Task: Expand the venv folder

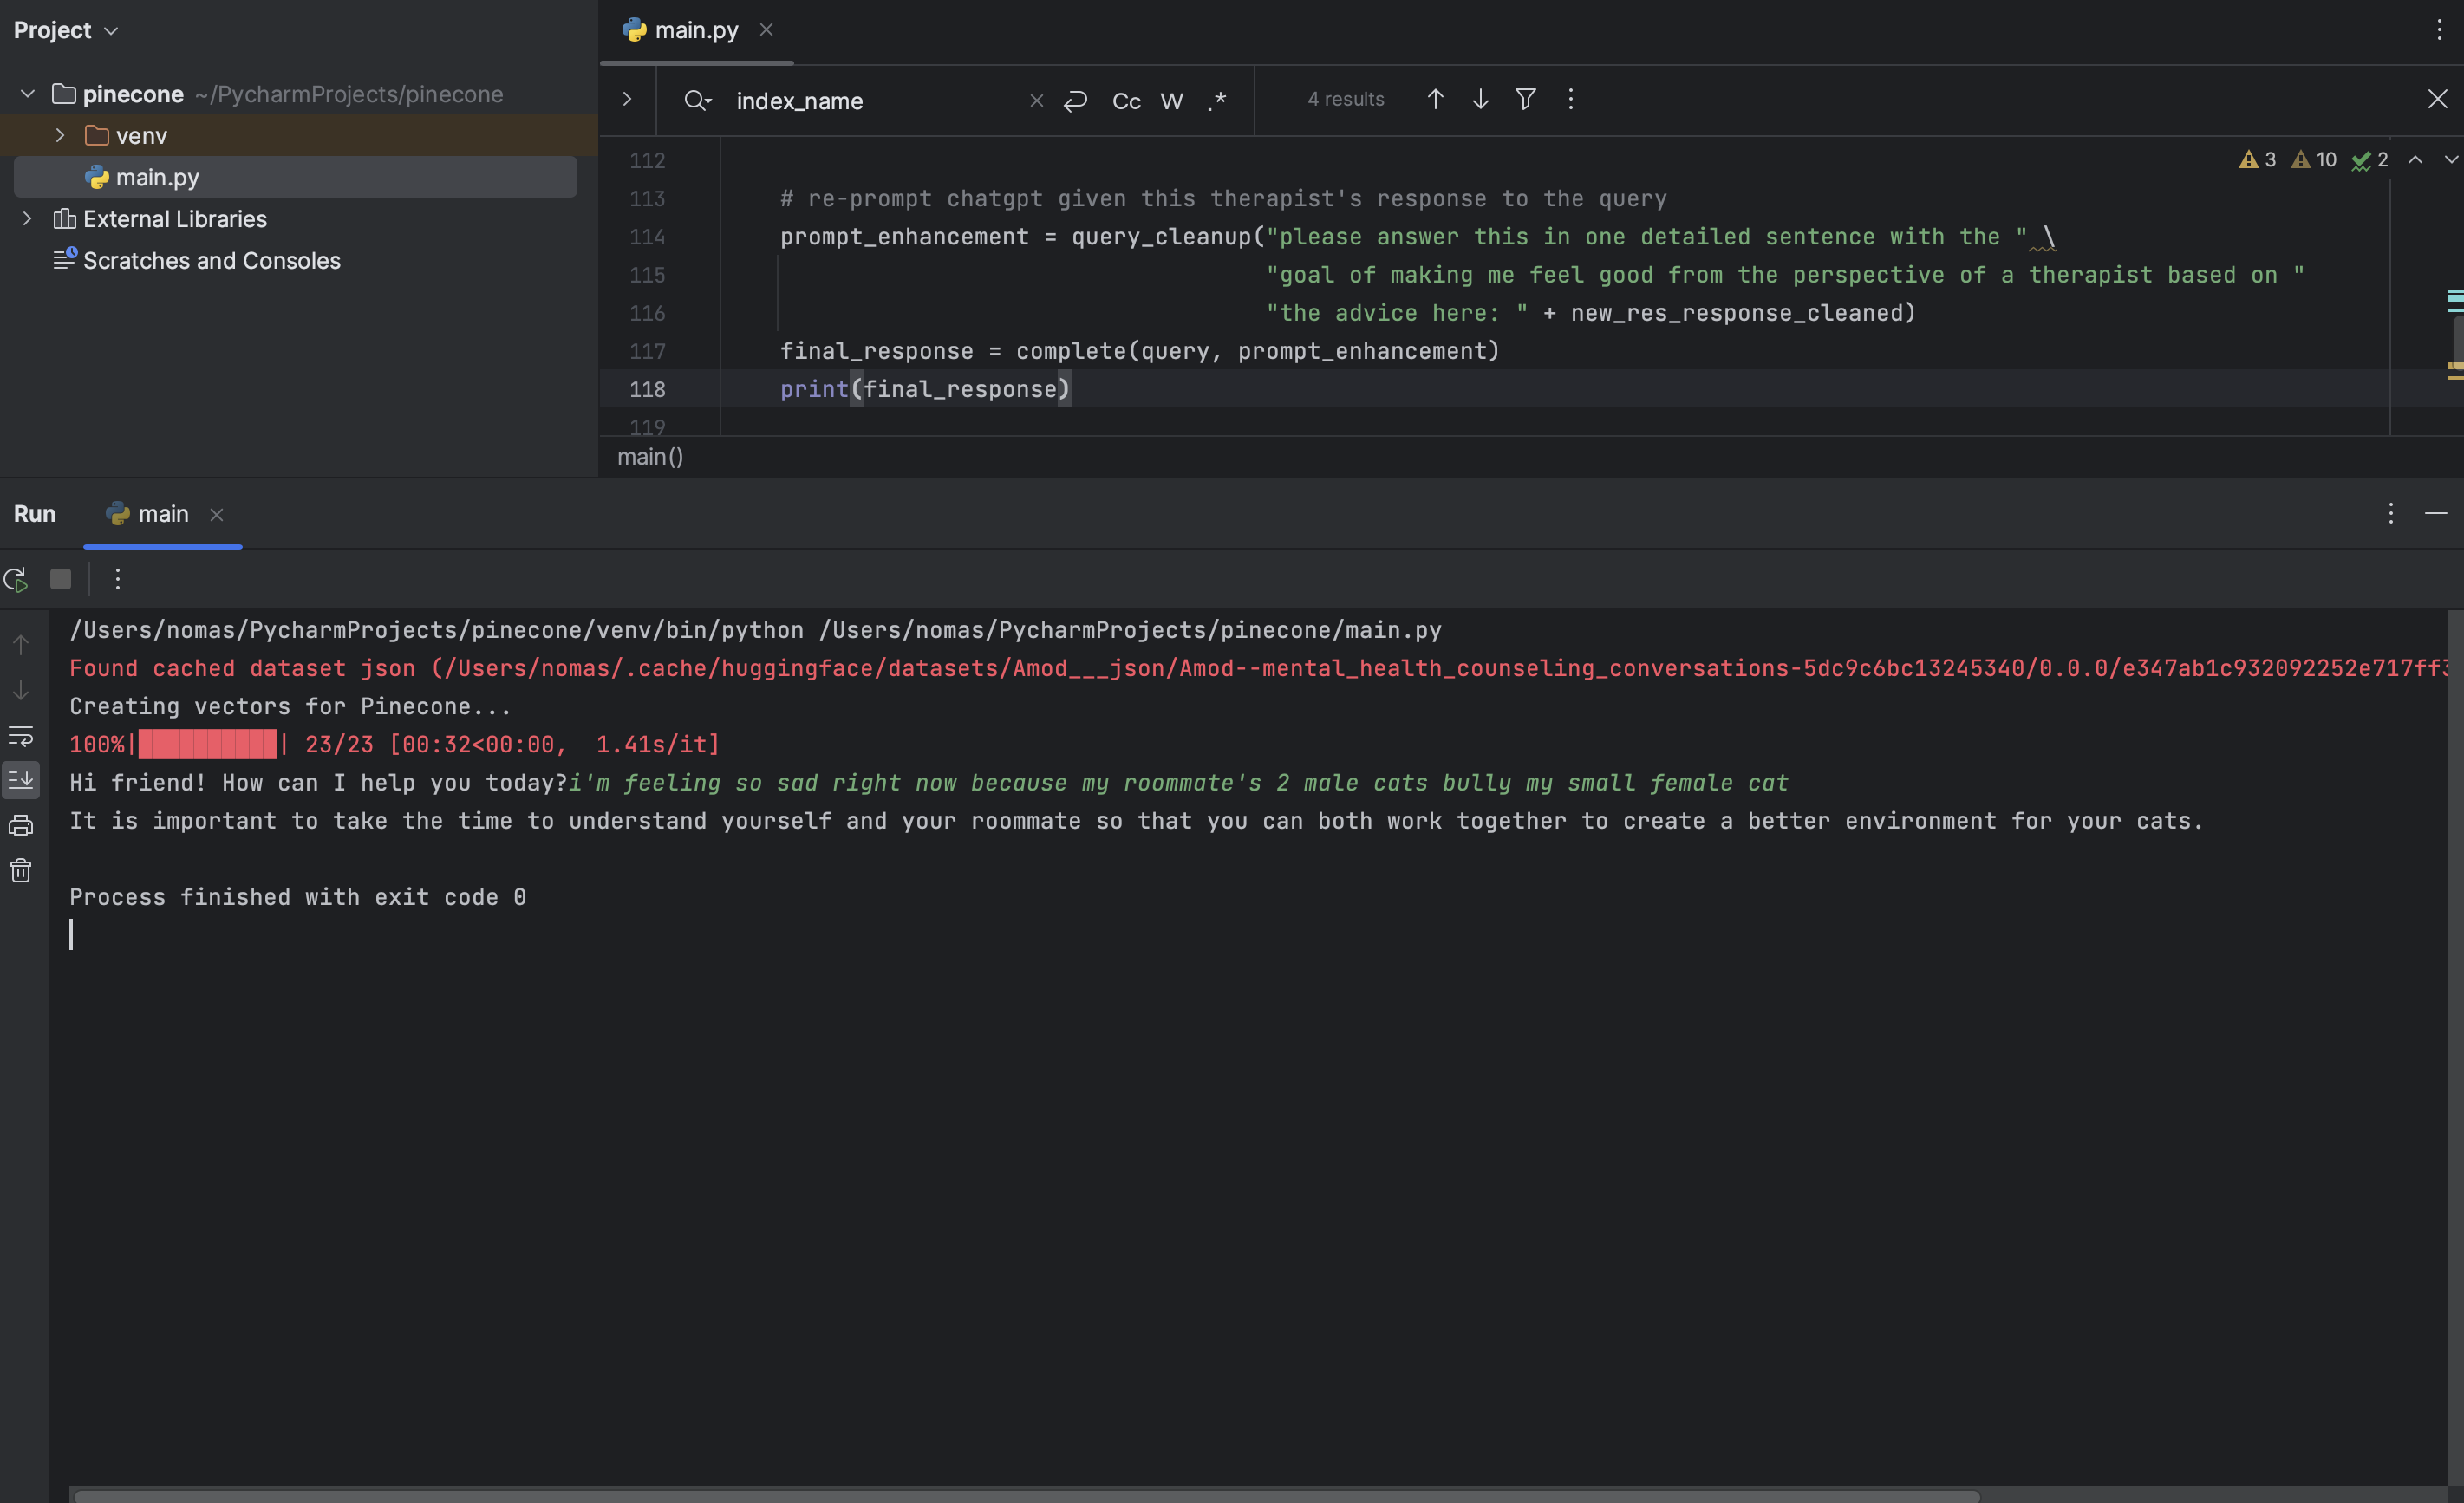Action: coord(60,135)
